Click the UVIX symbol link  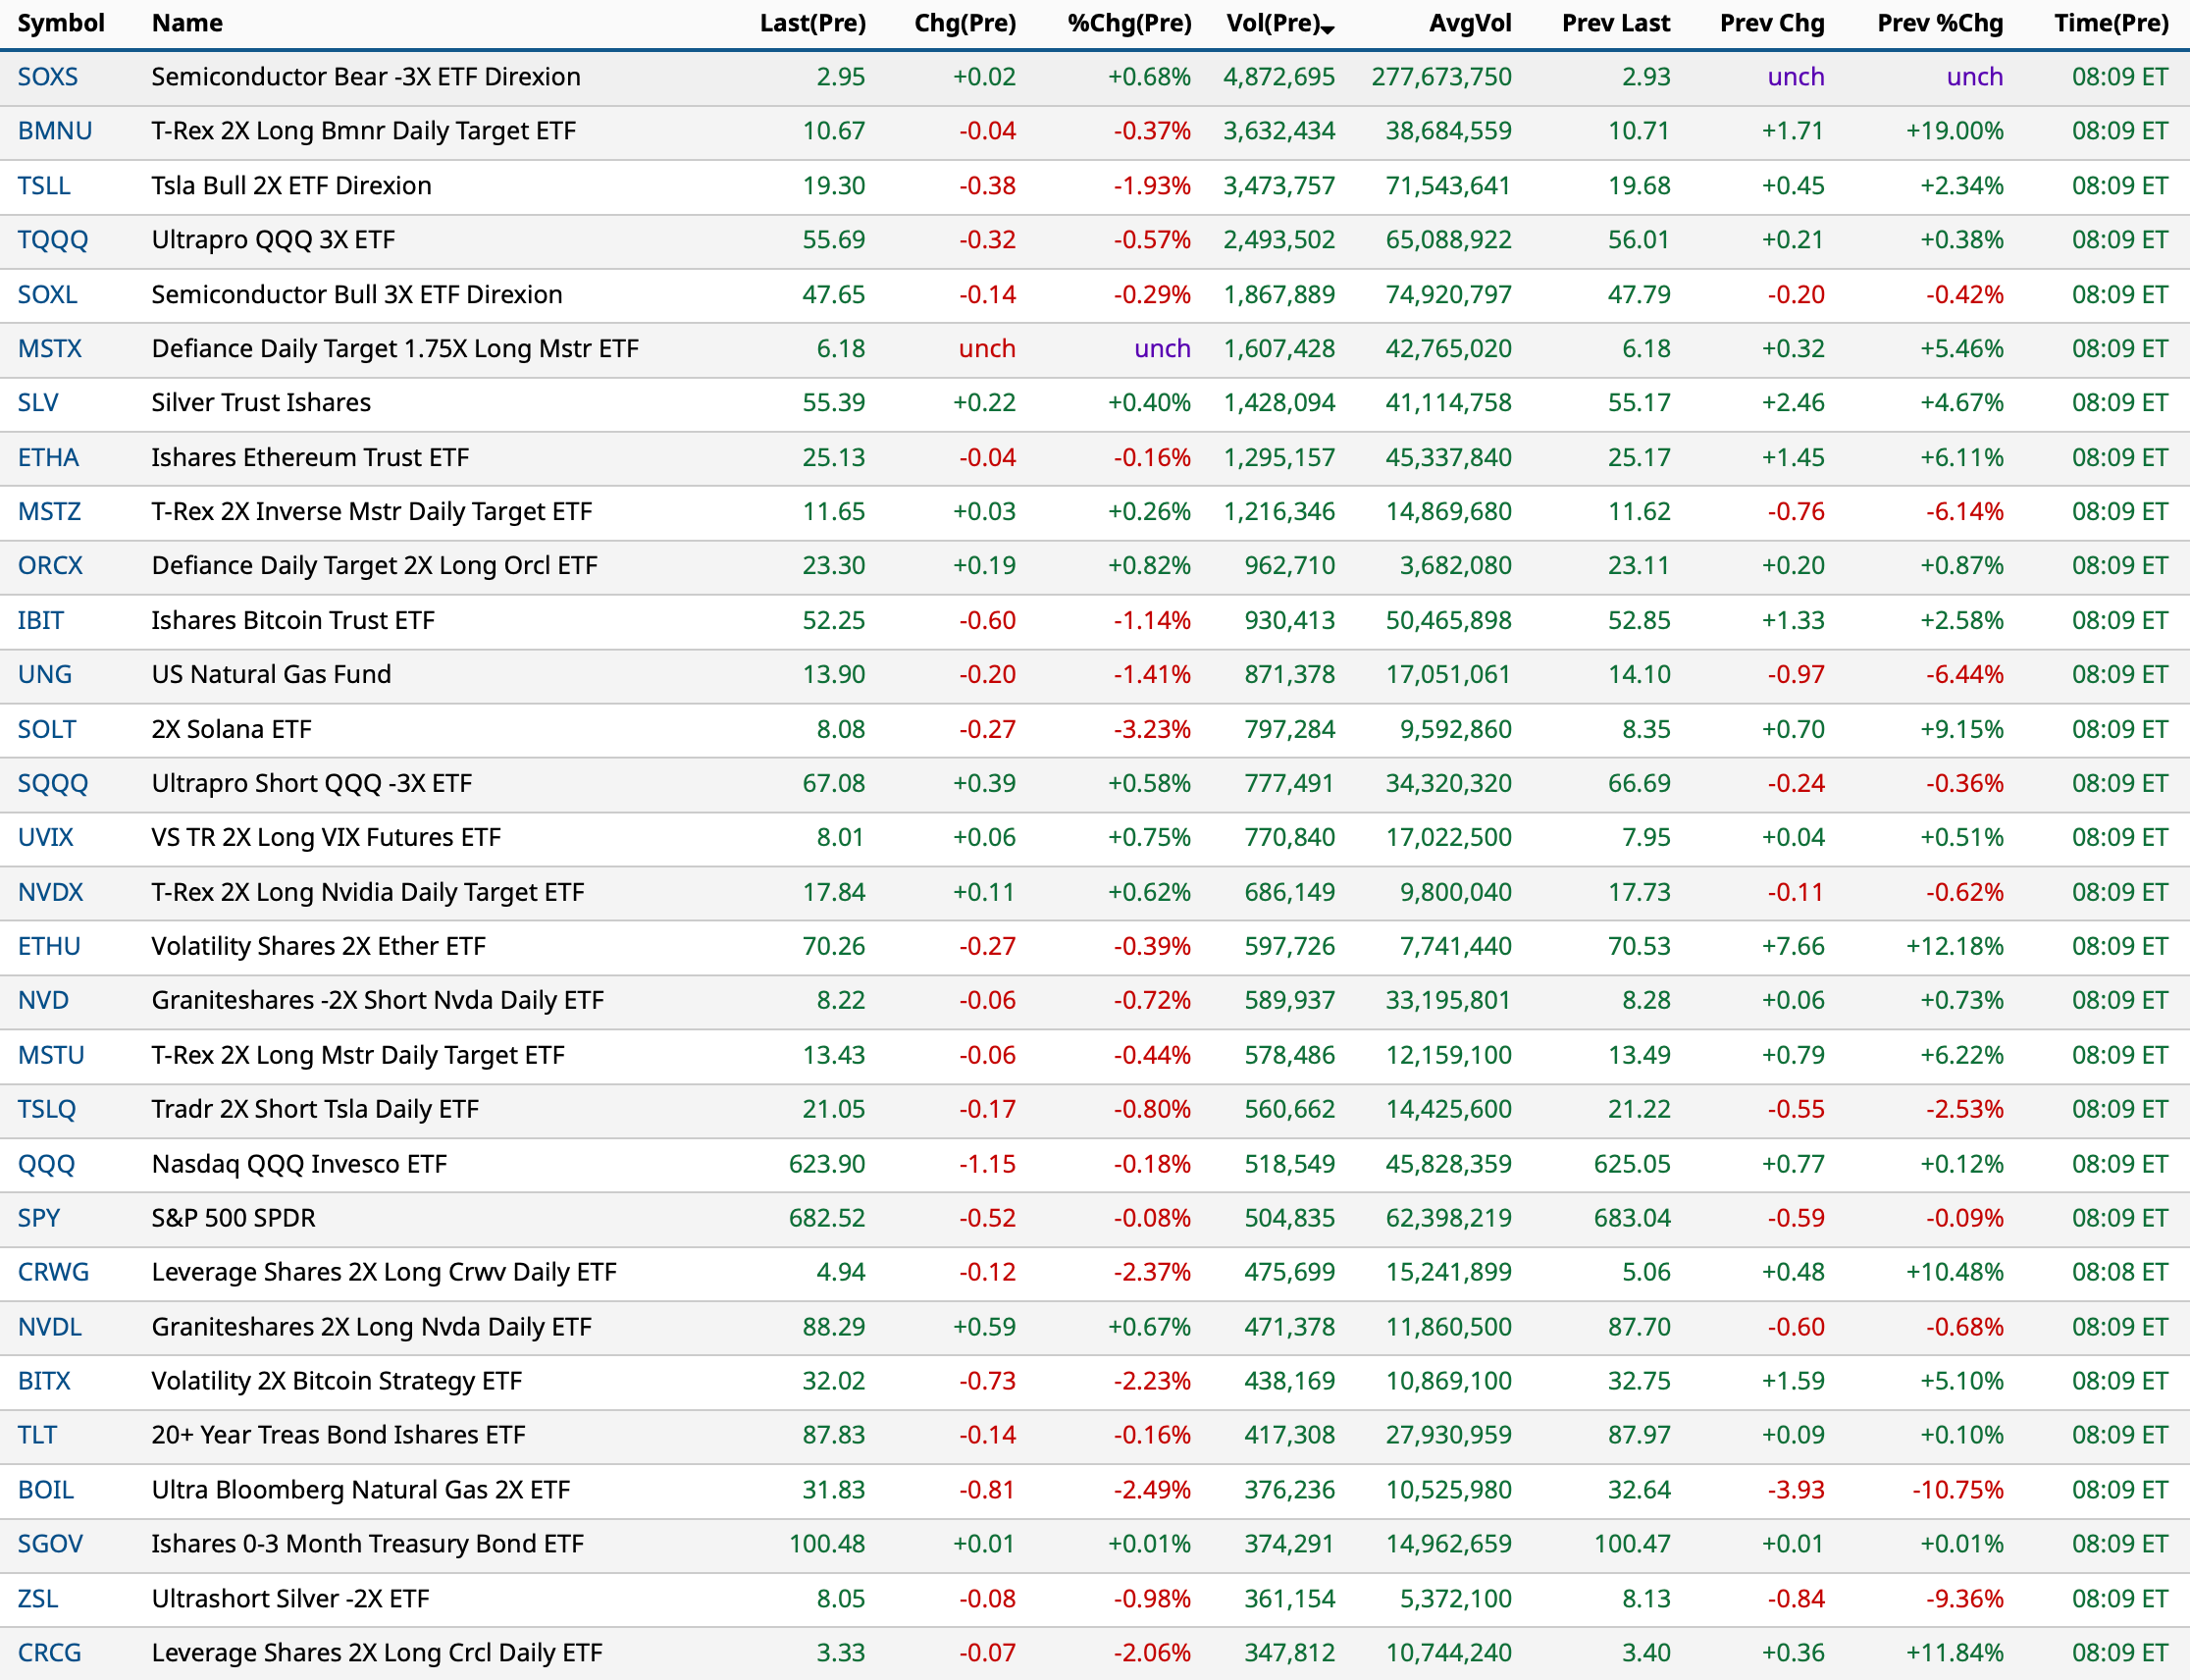pyautogui.click(x=45, y=838)
